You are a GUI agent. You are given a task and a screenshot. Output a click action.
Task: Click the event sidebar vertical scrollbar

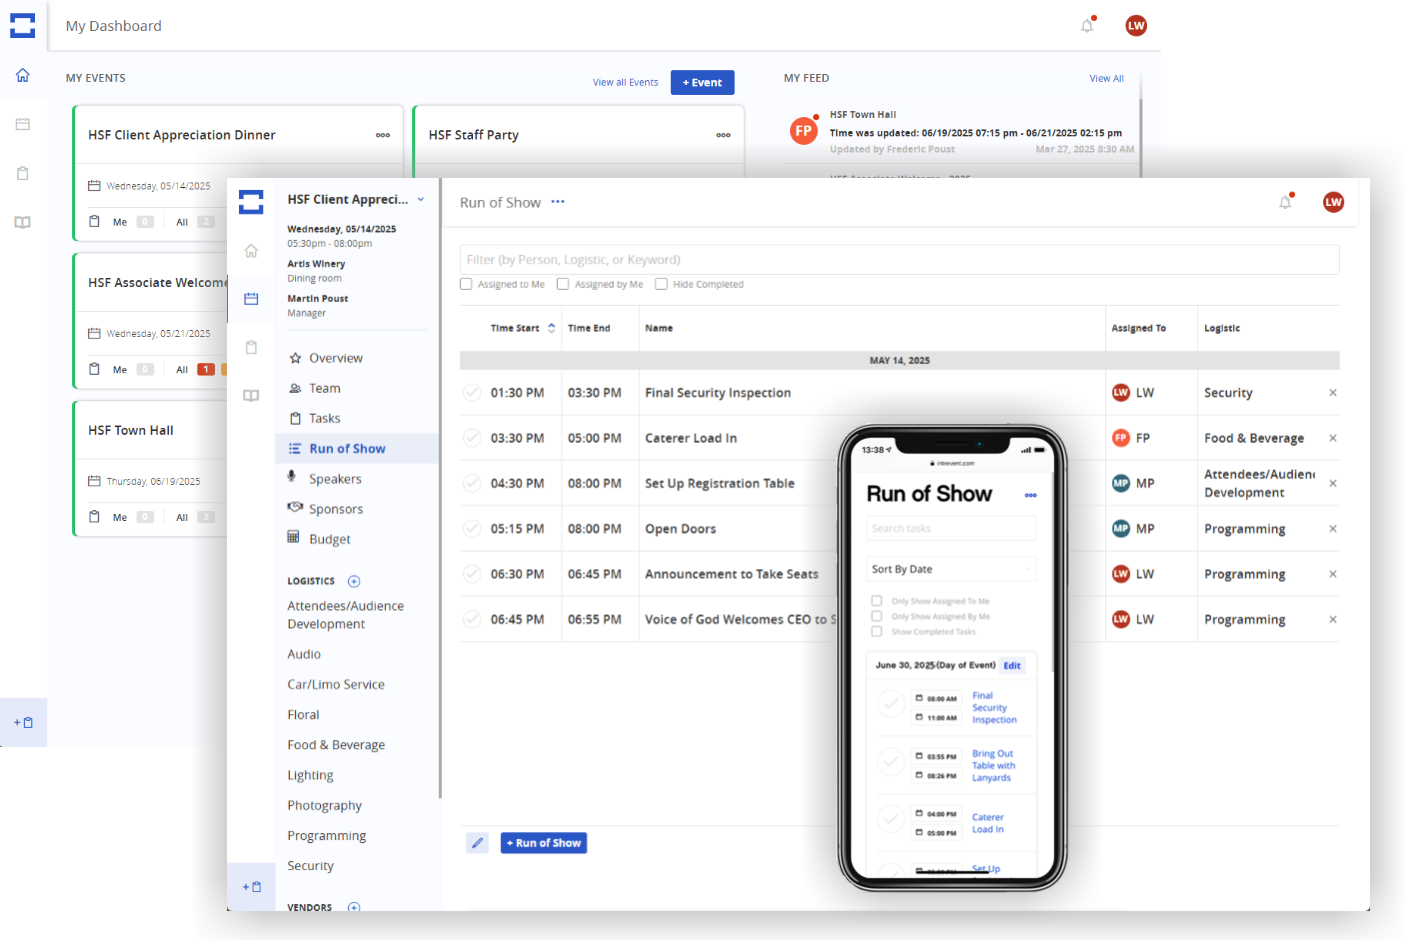pos(440,490)
